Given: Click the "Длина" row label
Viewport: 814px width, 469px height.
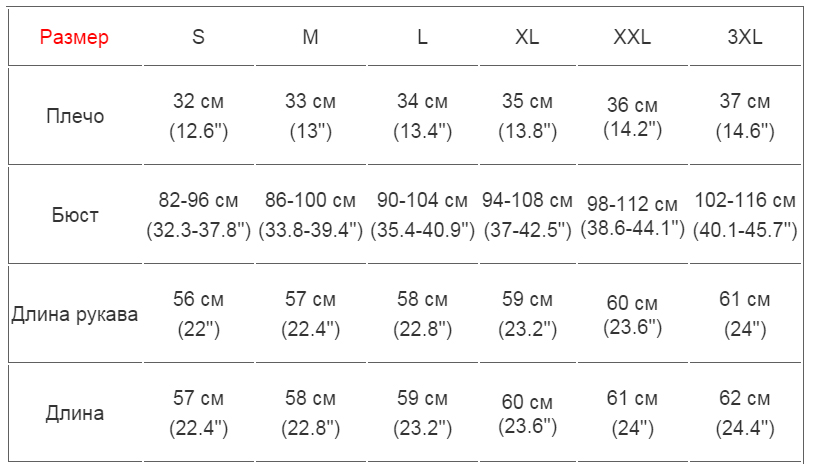Looking at the screenshot, I should coord(75,413).
